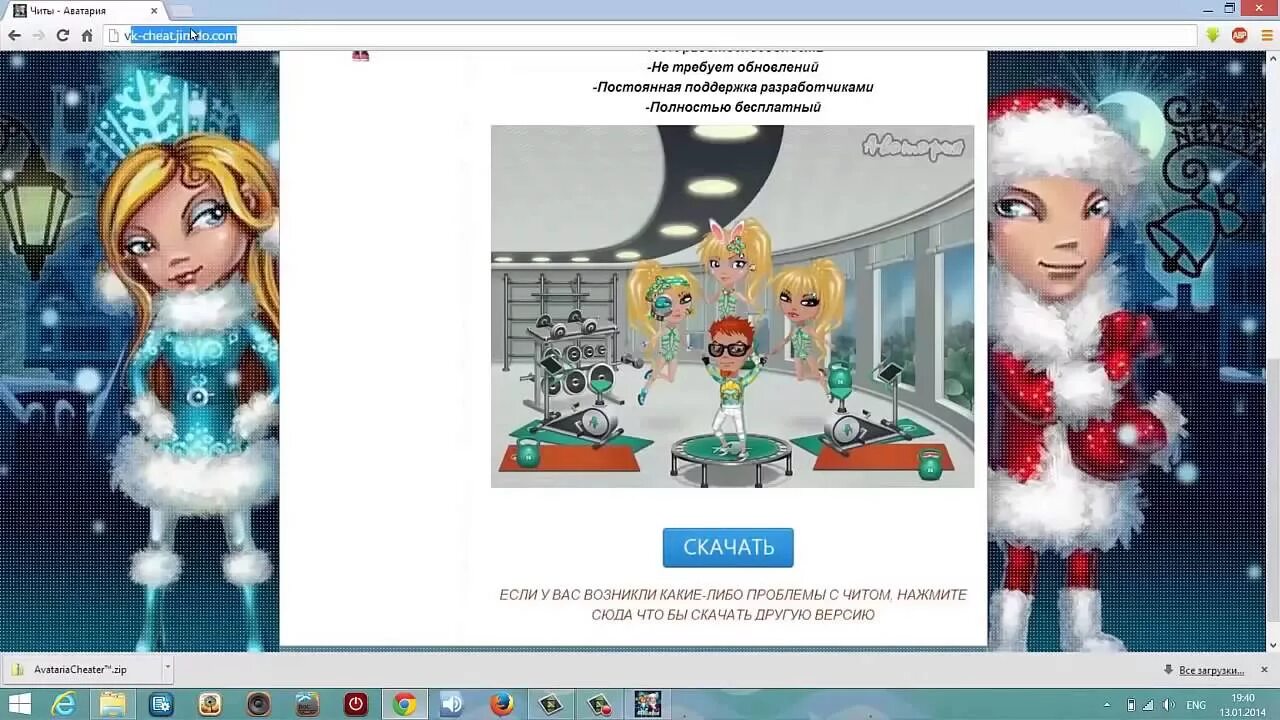The image size is (1280, 720).
Task: Click text -Не требует обновлений
Action: point(732,67)
